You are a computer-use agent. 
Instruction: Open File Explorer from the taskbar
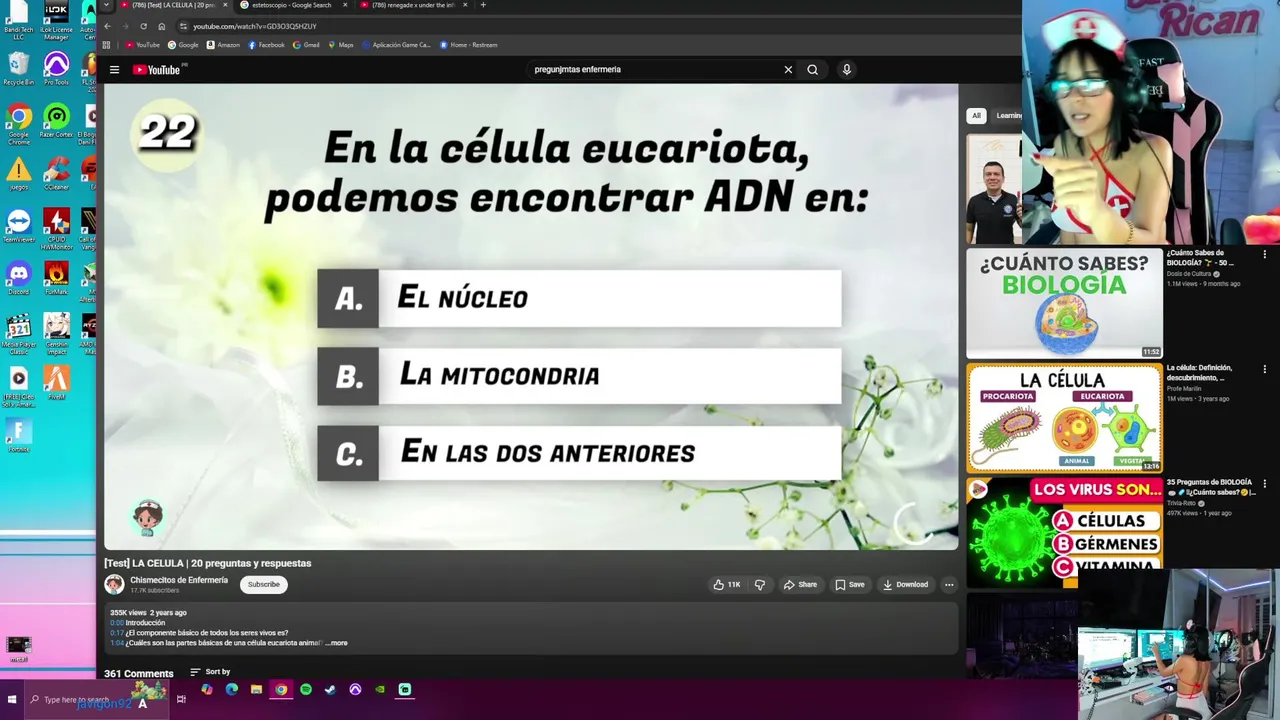point(256,690)
